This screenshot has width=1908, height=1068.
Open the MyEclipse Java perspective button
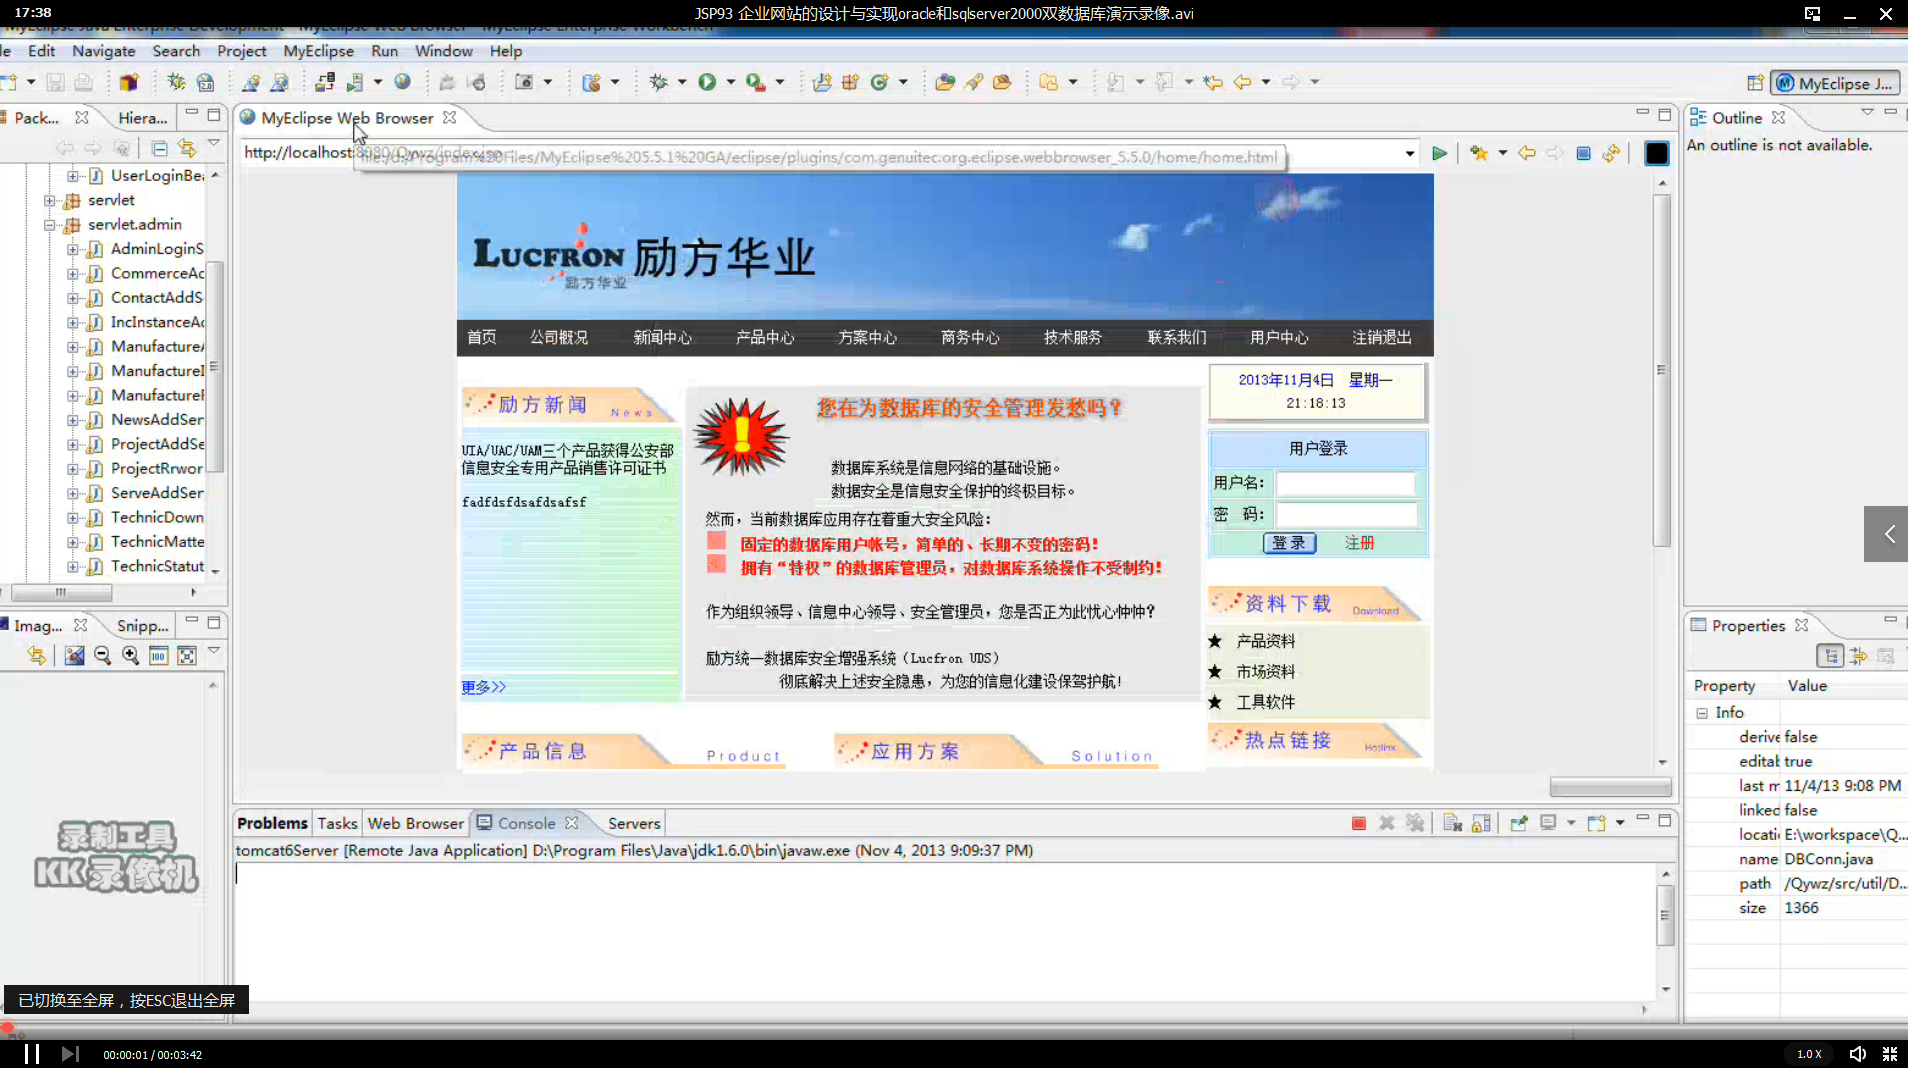1834,83
